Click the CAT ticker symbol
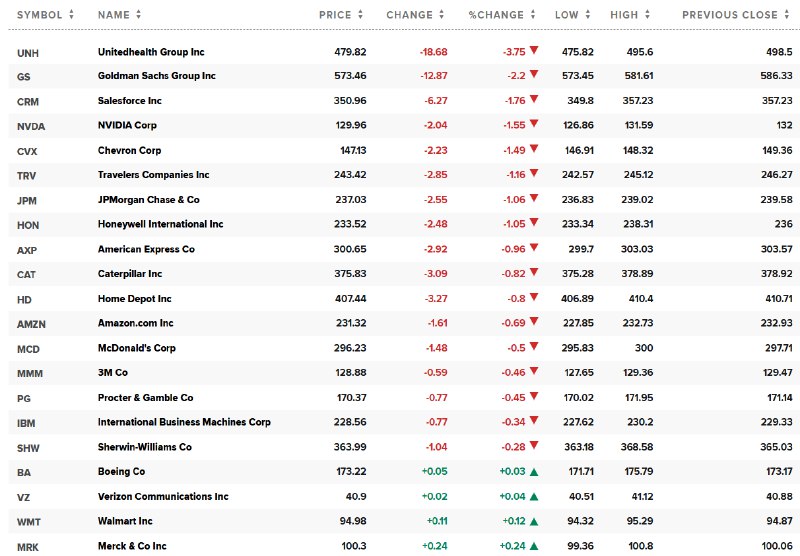Screen dimensions: 800x556 26,275
